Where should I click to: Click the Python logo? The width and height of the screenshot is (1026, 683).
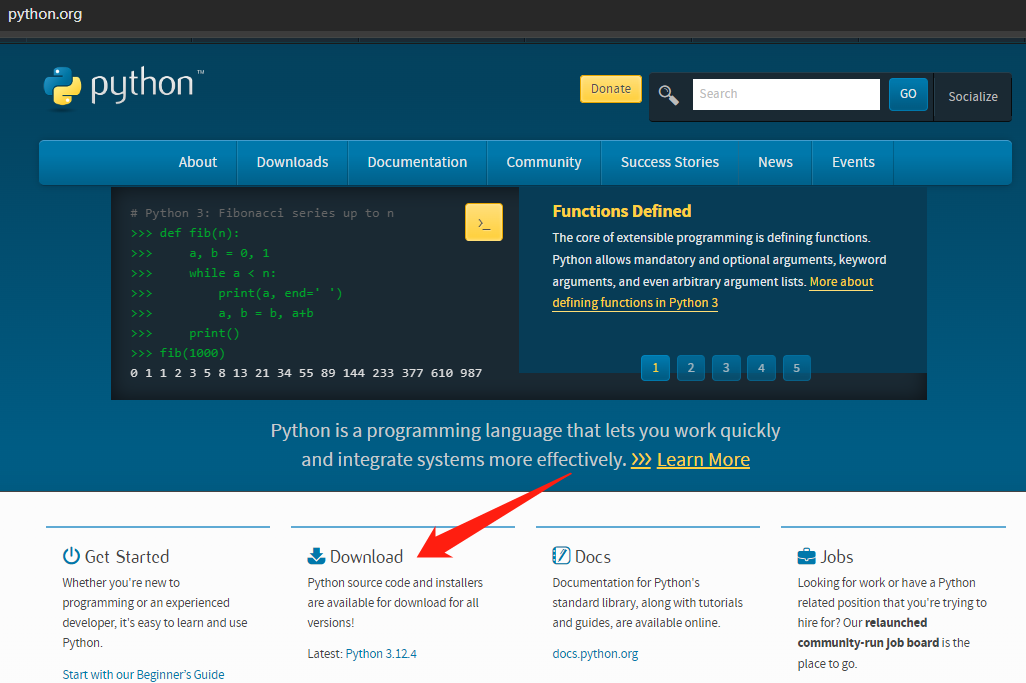(124, 86)
